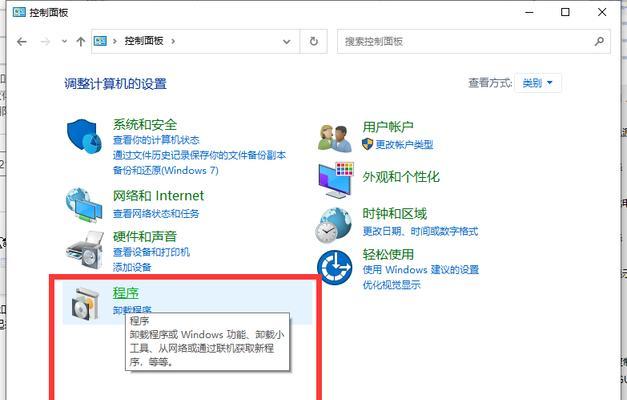Open 更改帐户类型 link
627x400 pixels.
pyautogui.click(x=404, y=144)
